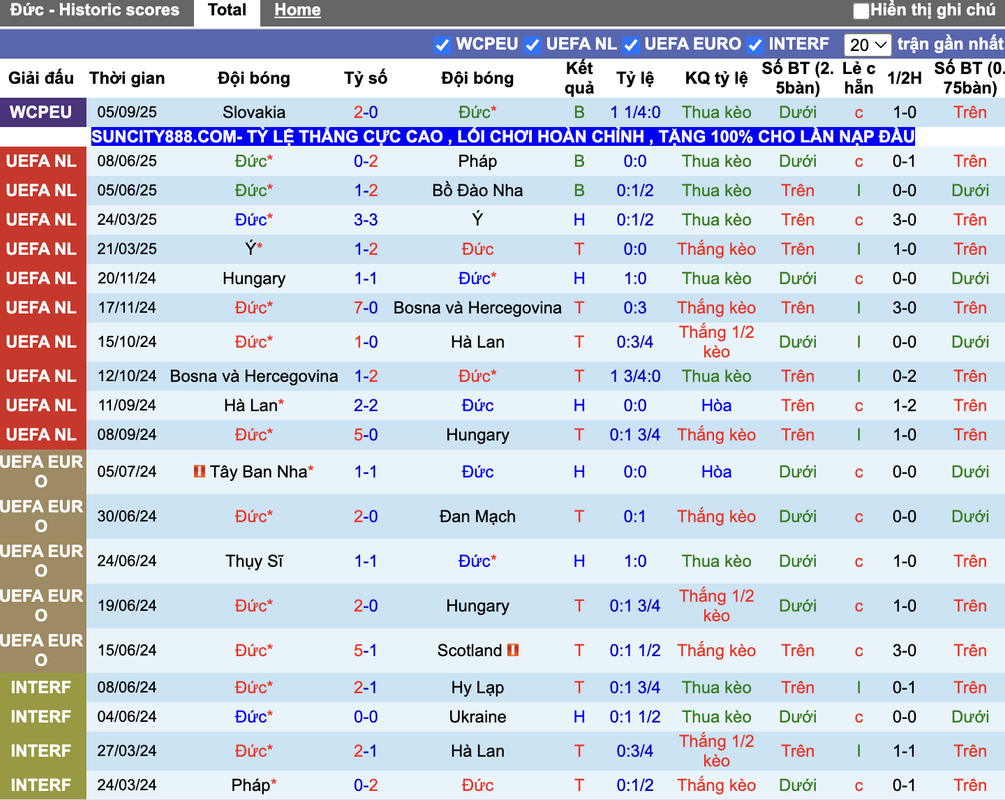Click the 0-0 score on 04/06/24
This screenshot has height=800, width=1005.
pyautogui.click(x=365, y=717)
